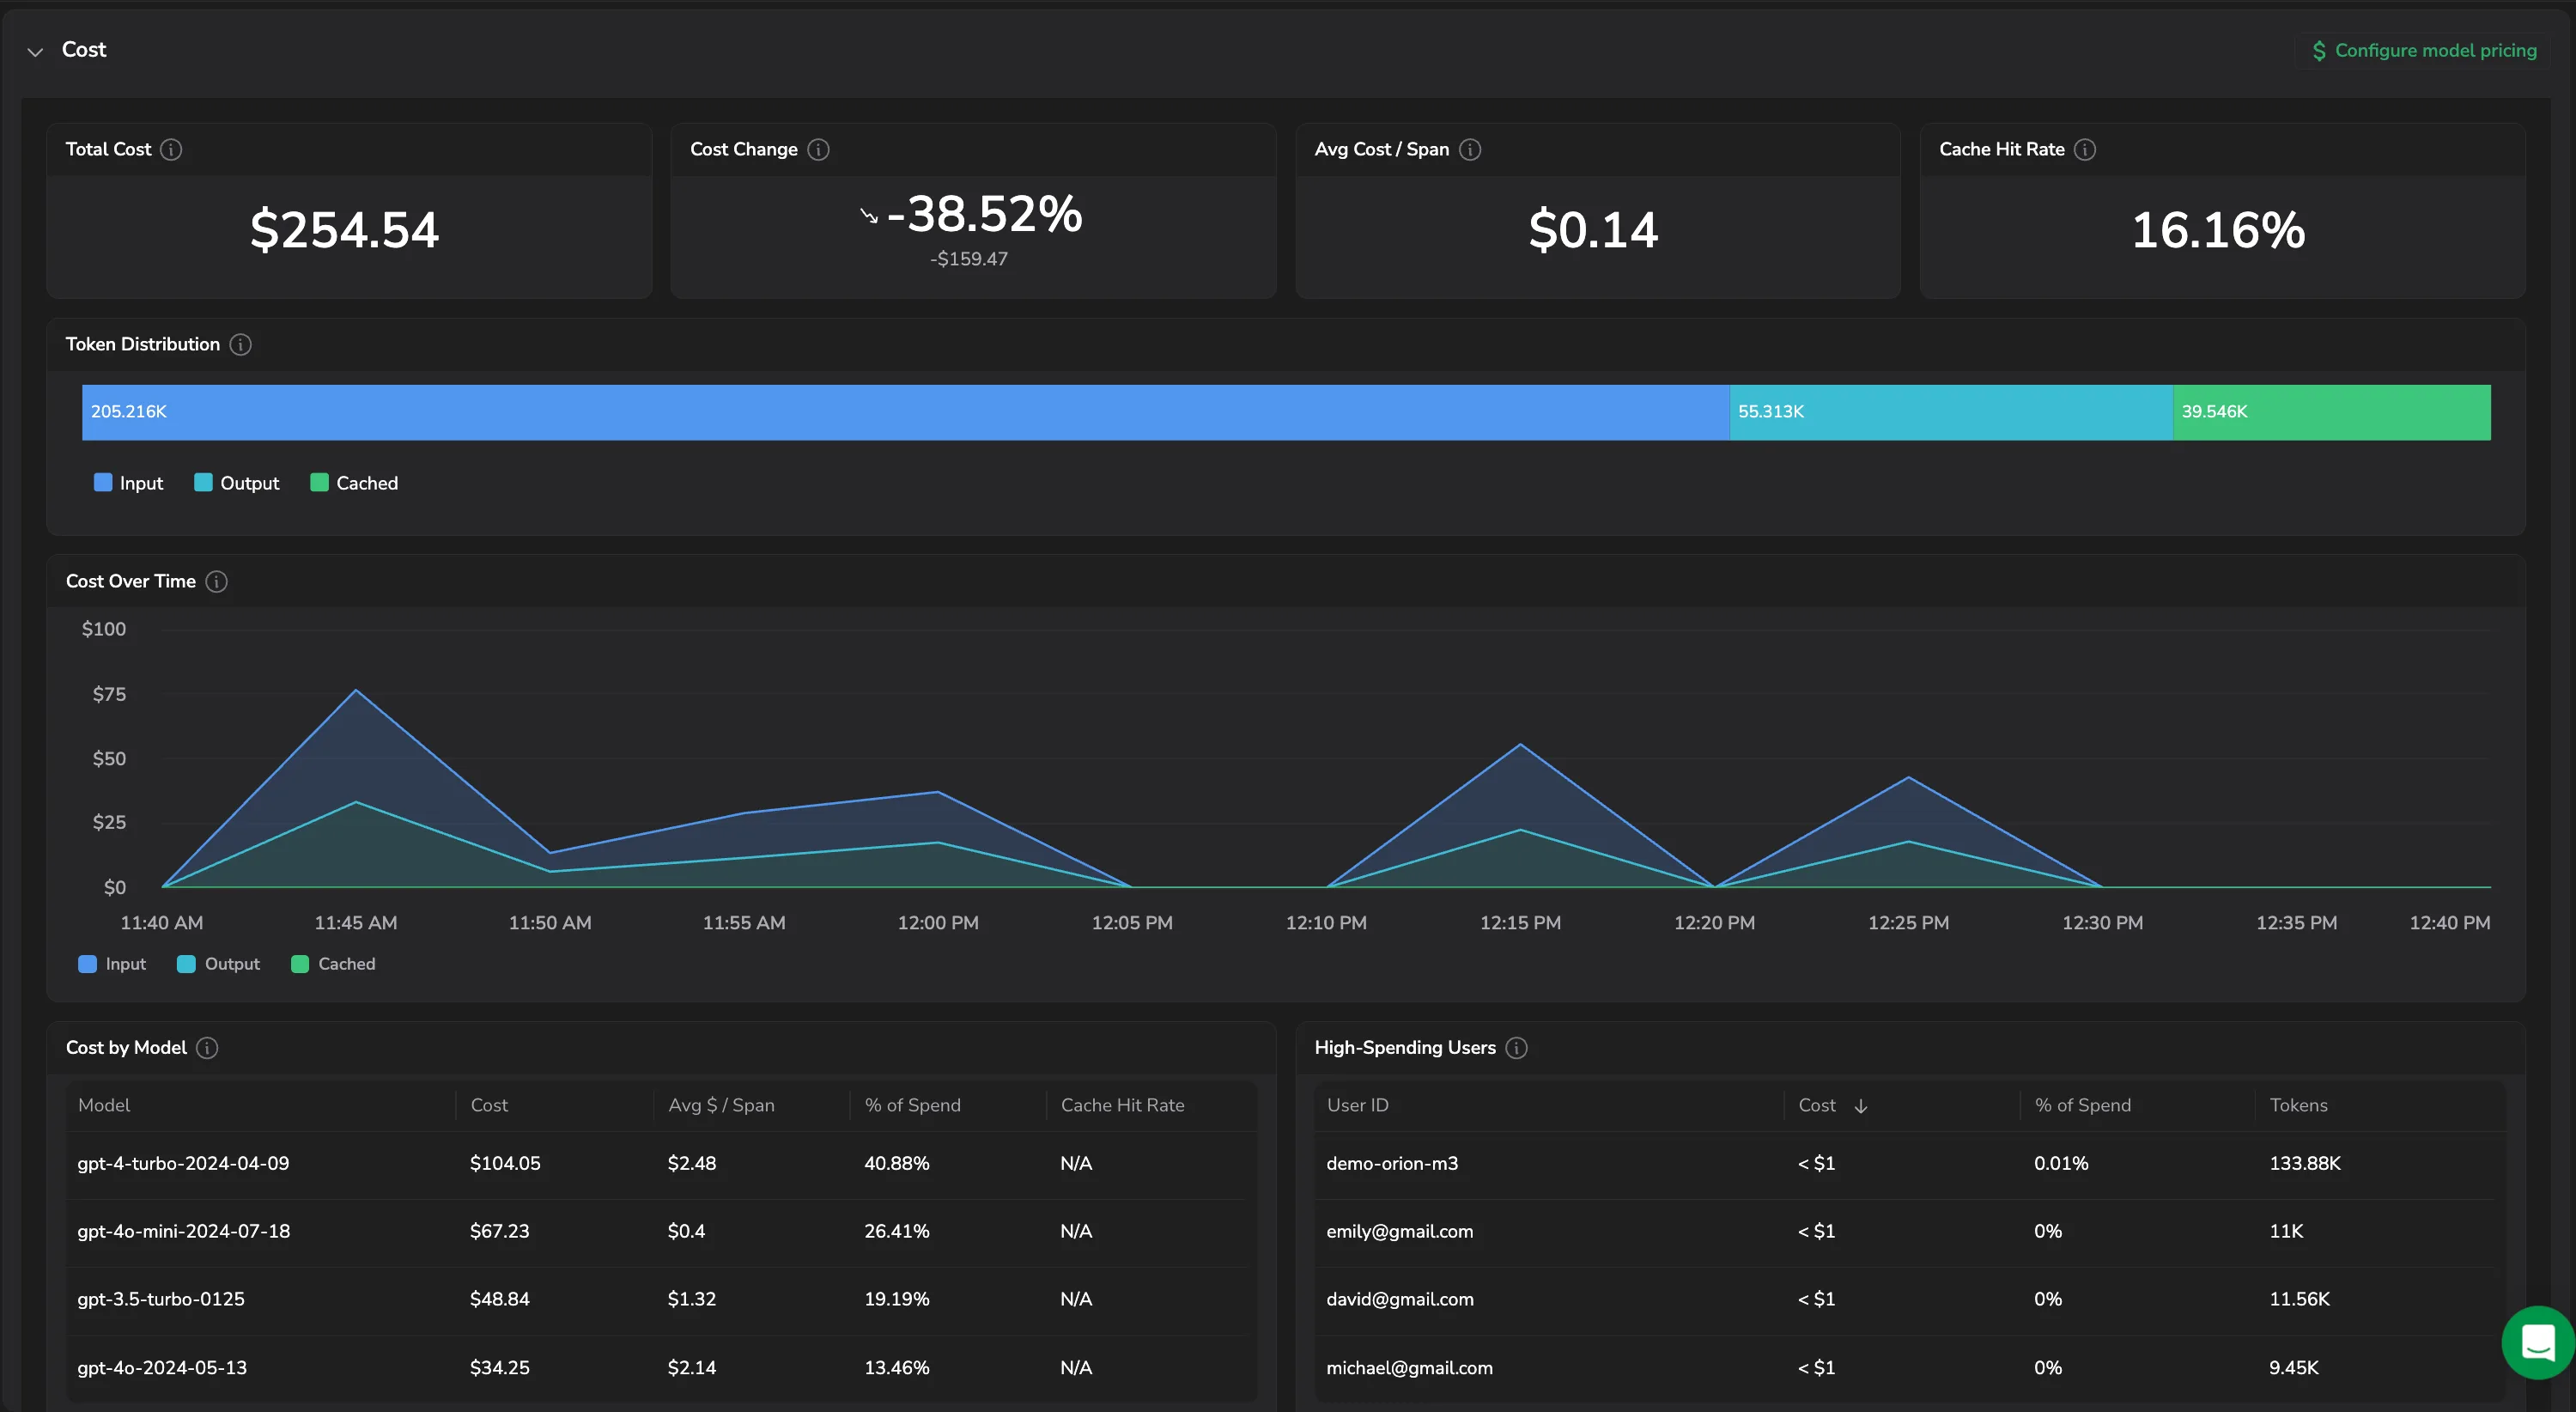Viewport: 2576px width, 1412px height.
Task: Sort Cost by Model table by Model column
Action: click(x=104, y=1105)
